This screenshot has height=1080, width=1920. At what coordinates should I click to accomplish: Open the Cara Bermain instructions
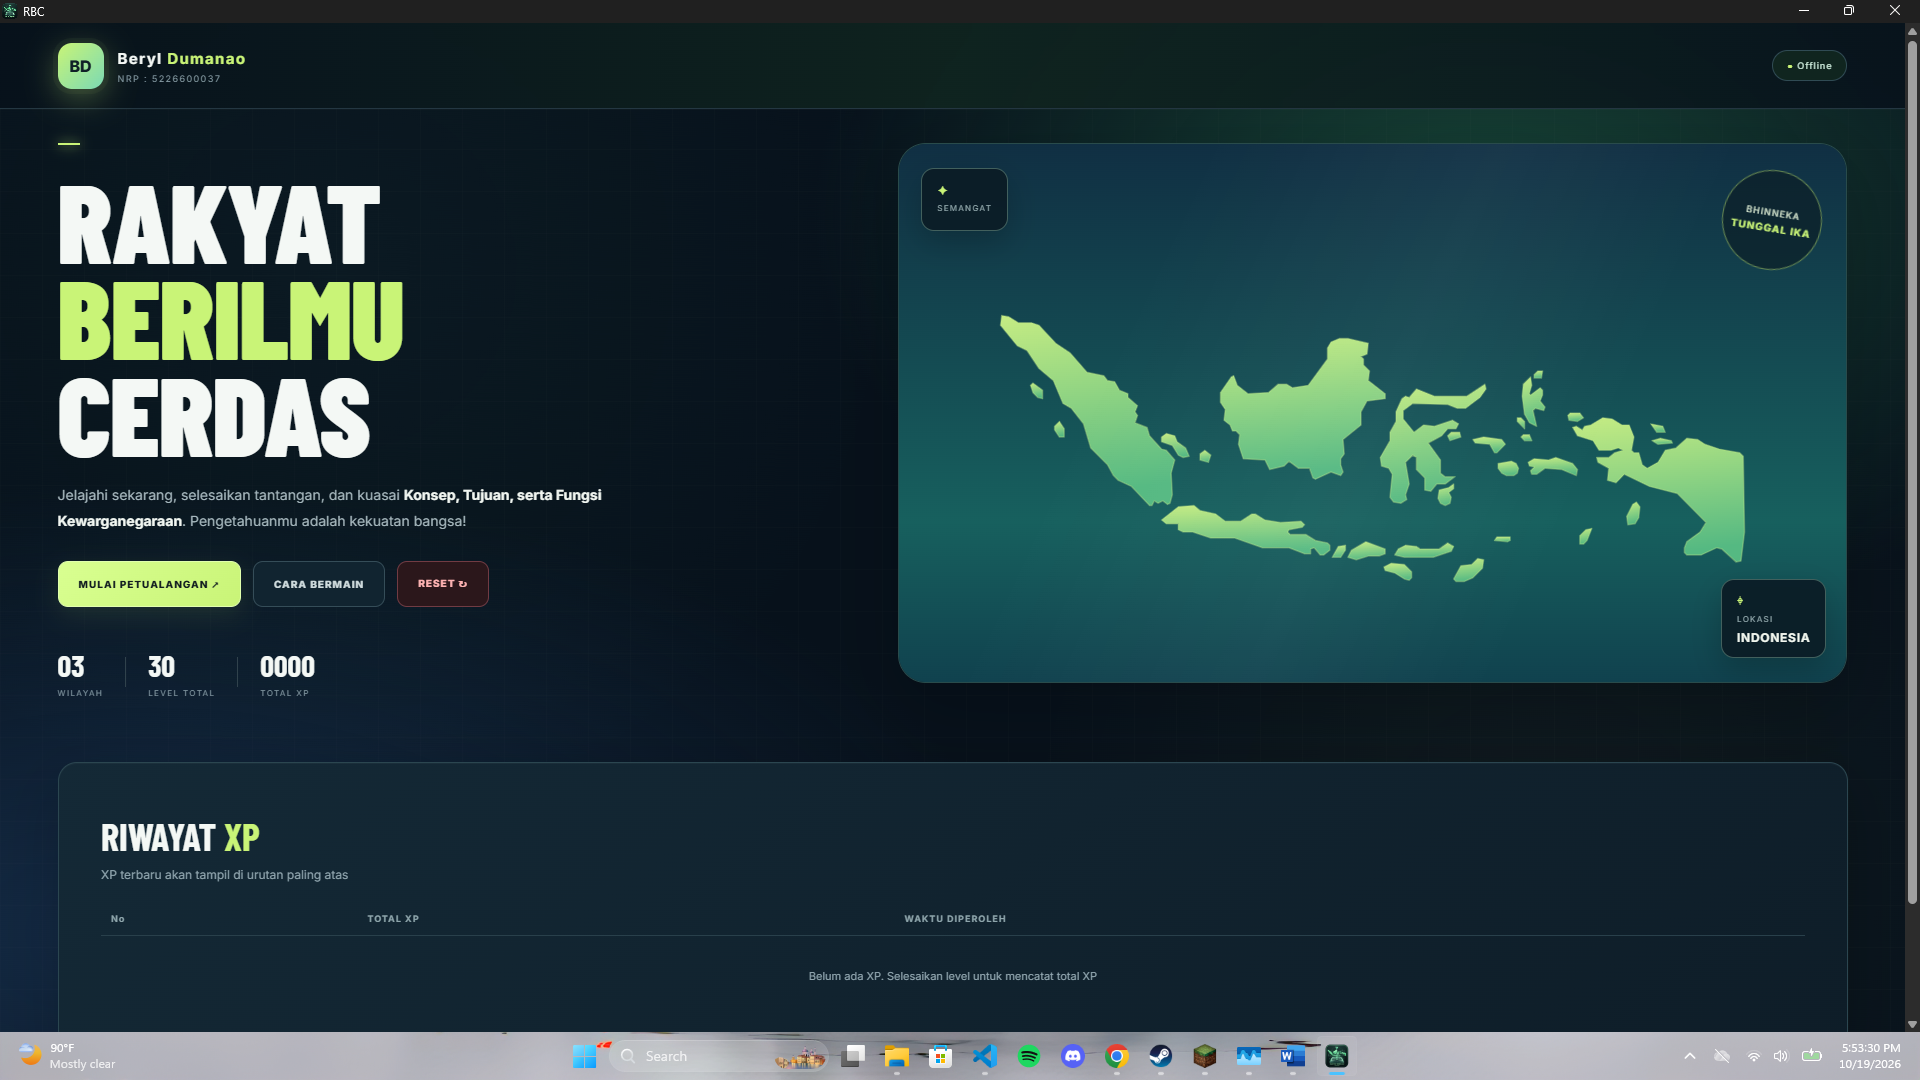click(x=319, y=584)
